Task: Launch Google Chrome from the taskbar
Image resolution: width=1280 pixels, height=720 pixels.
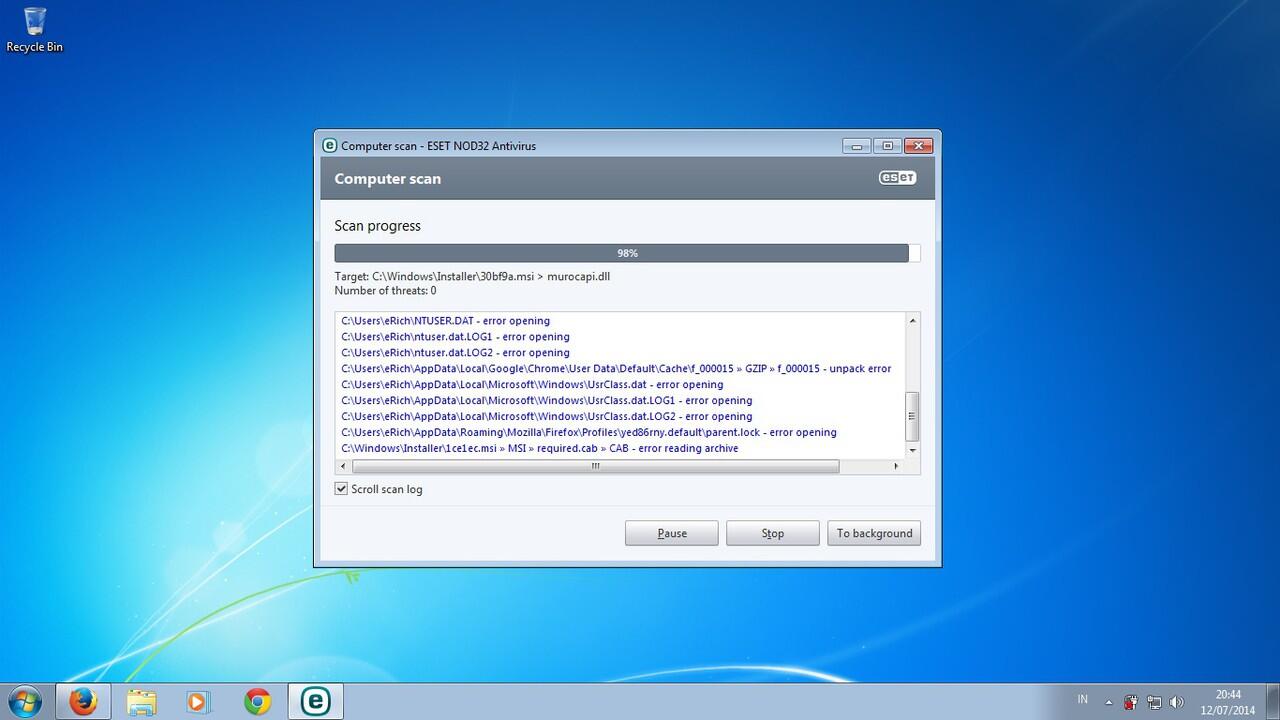Action: [x=257, y=701]
